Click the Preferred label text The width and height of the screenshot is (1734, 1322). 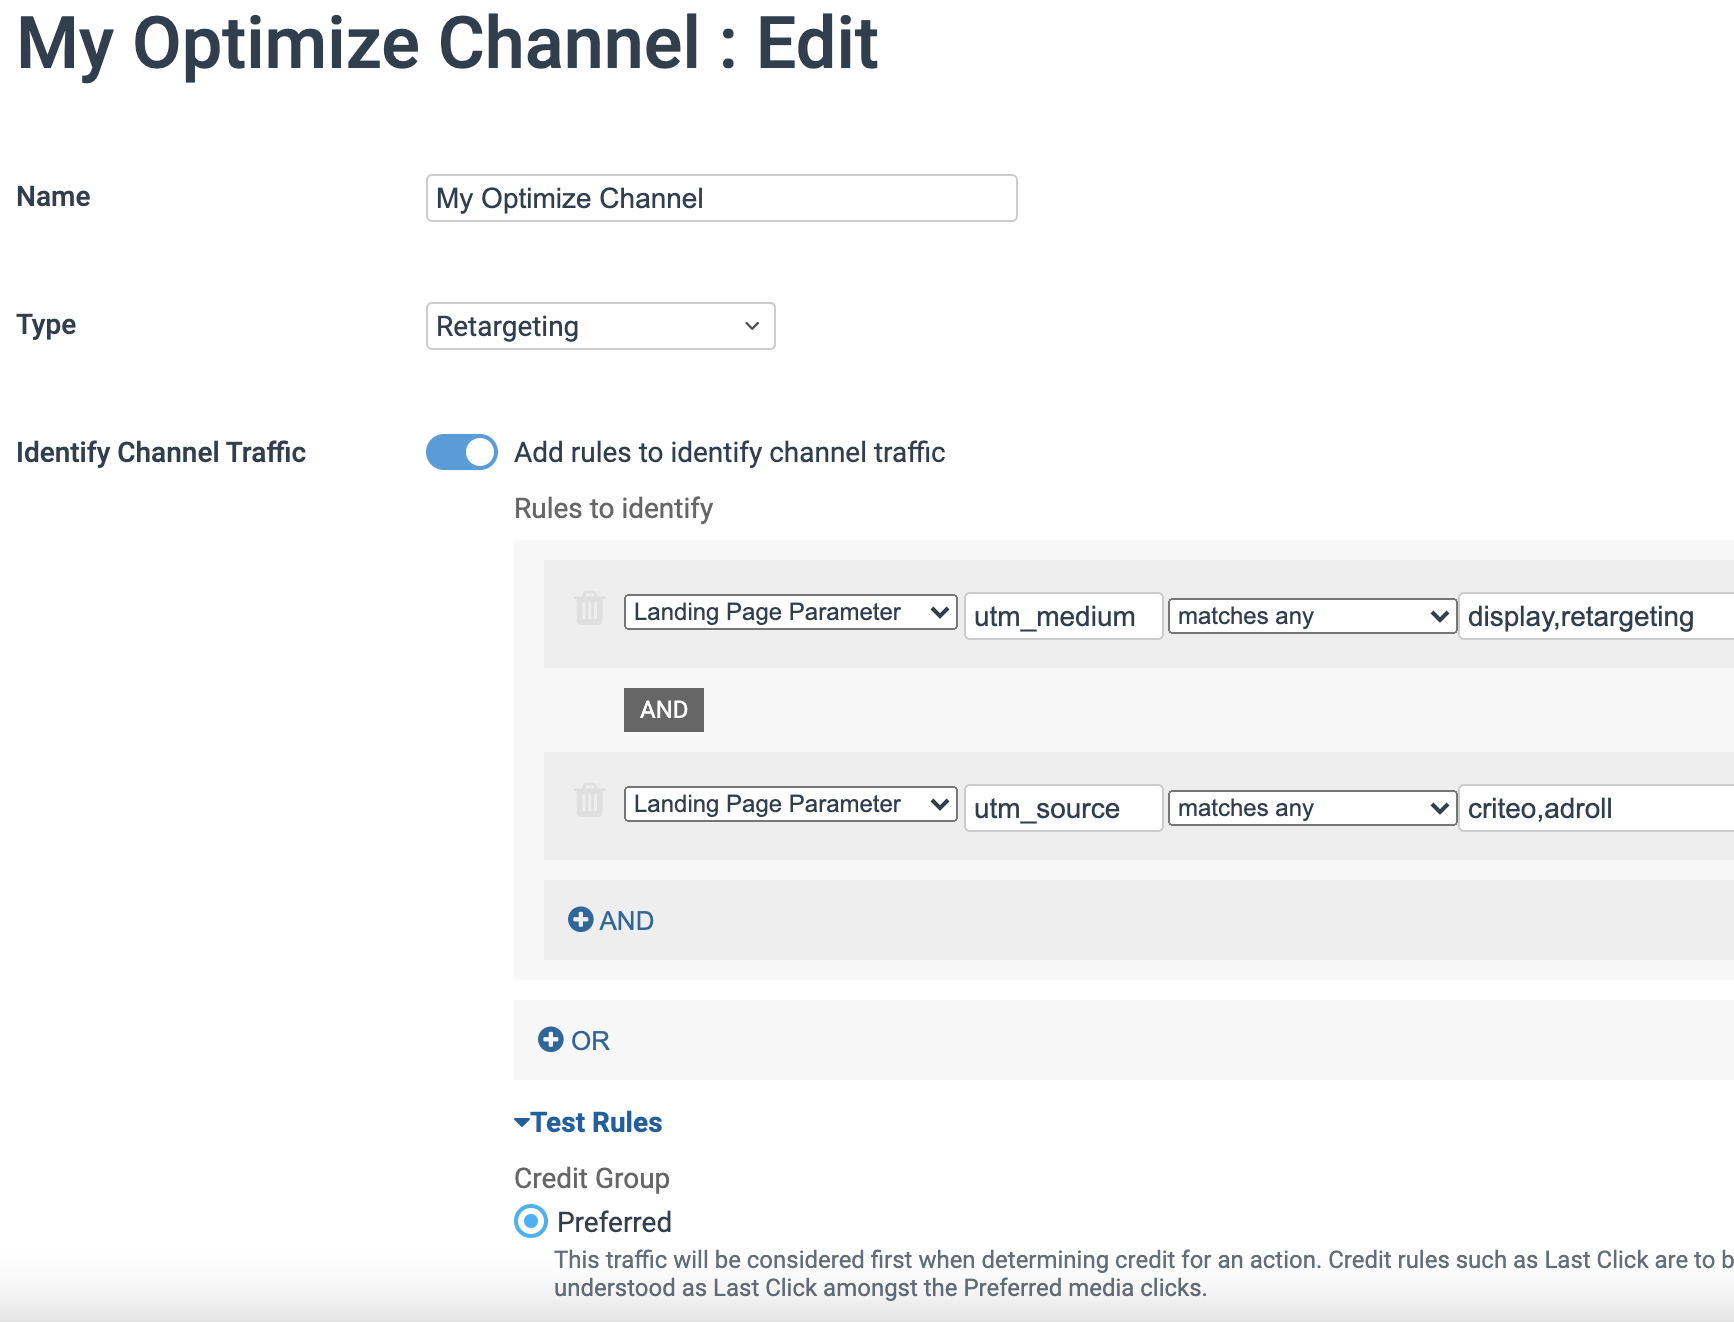[x=614, y=1222]
